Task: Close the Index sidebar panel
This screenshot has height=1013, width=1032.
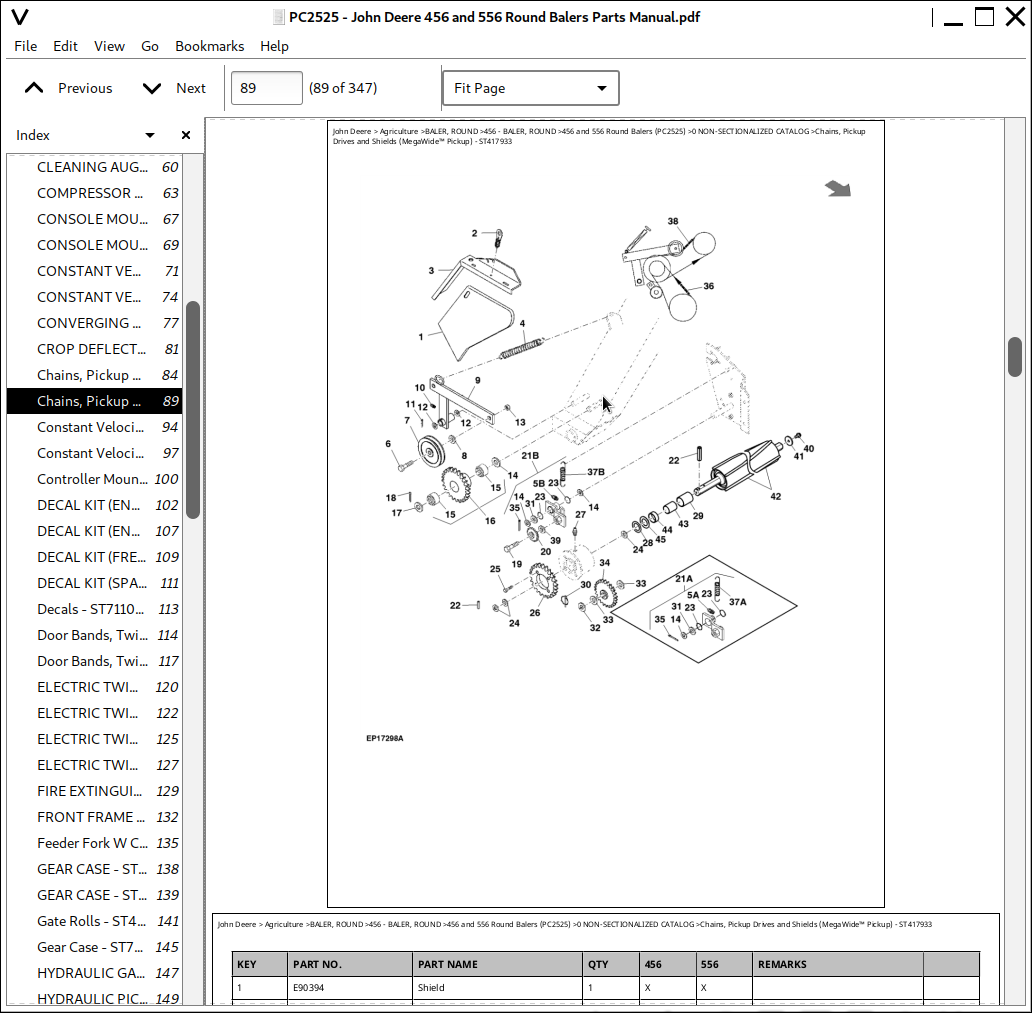Action: pyautogui.click(x=185, y=135)
